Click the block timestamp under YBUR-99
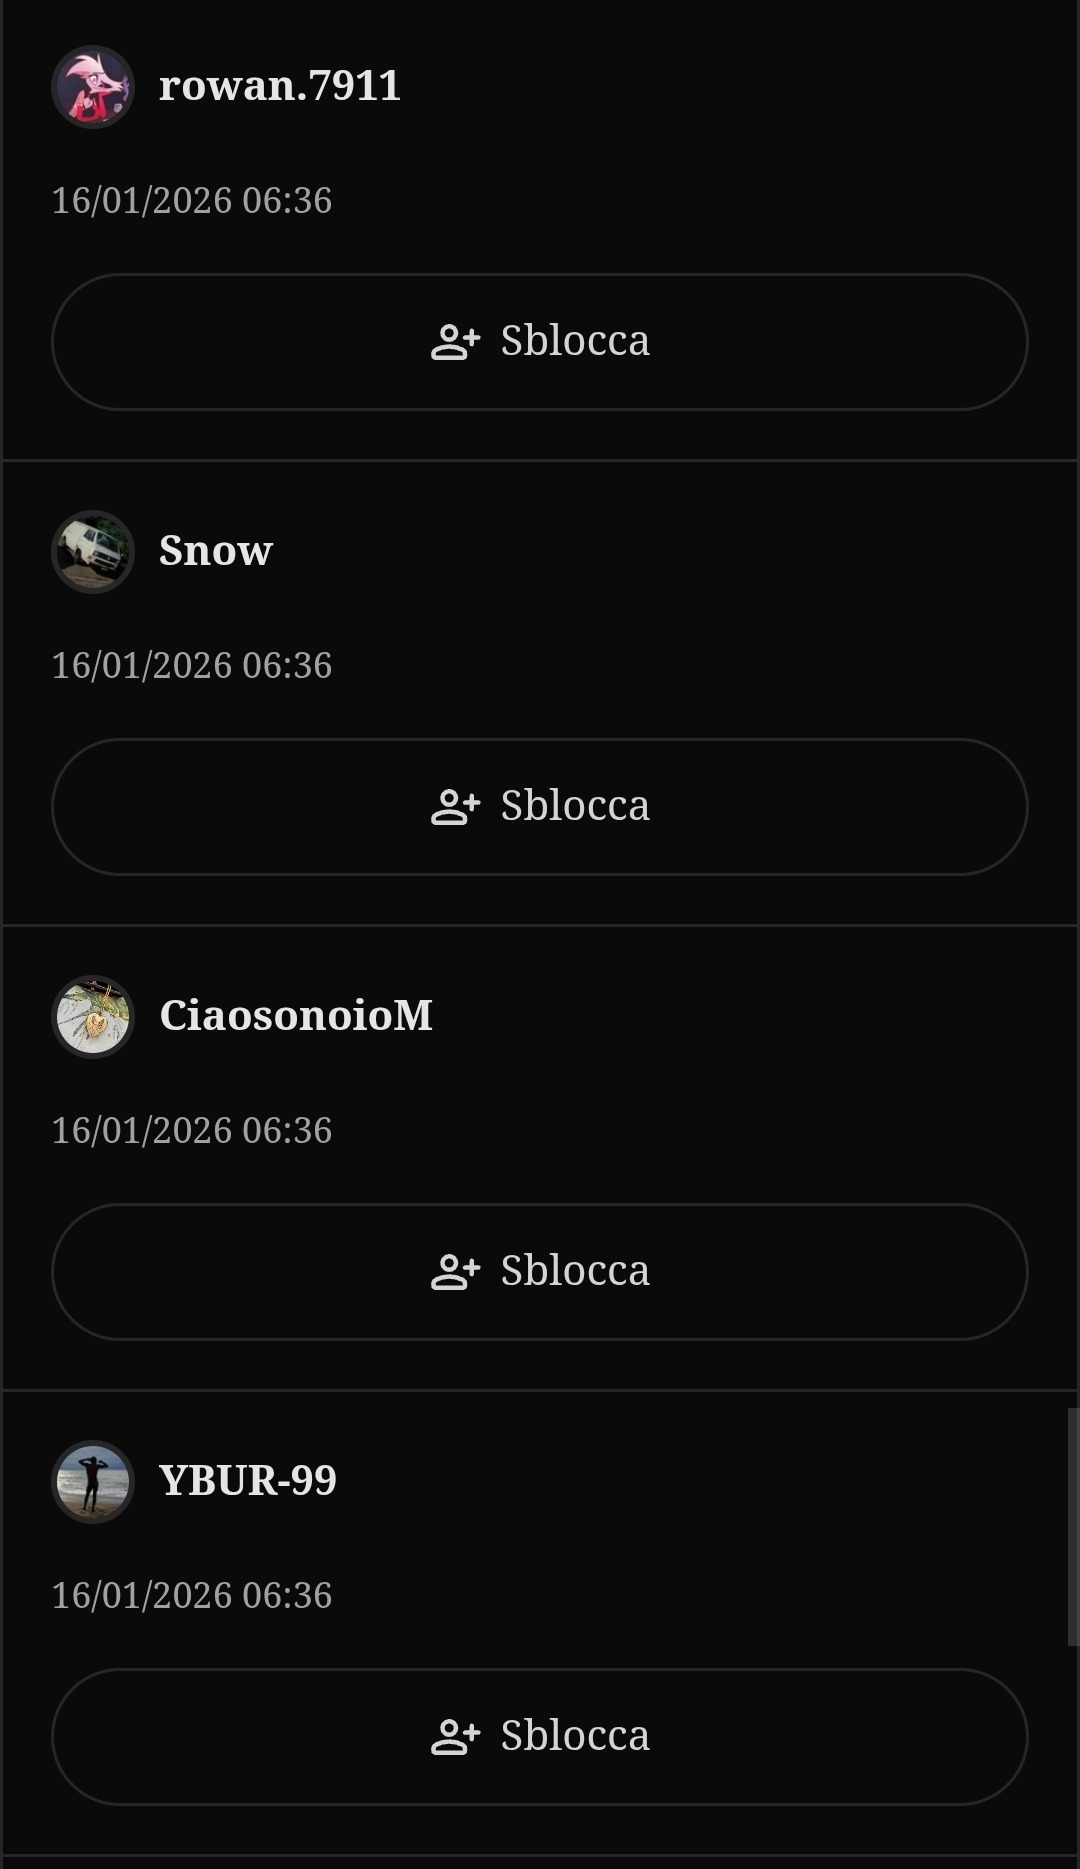Screen dimensions: 1080x1869 [192, 1596]
